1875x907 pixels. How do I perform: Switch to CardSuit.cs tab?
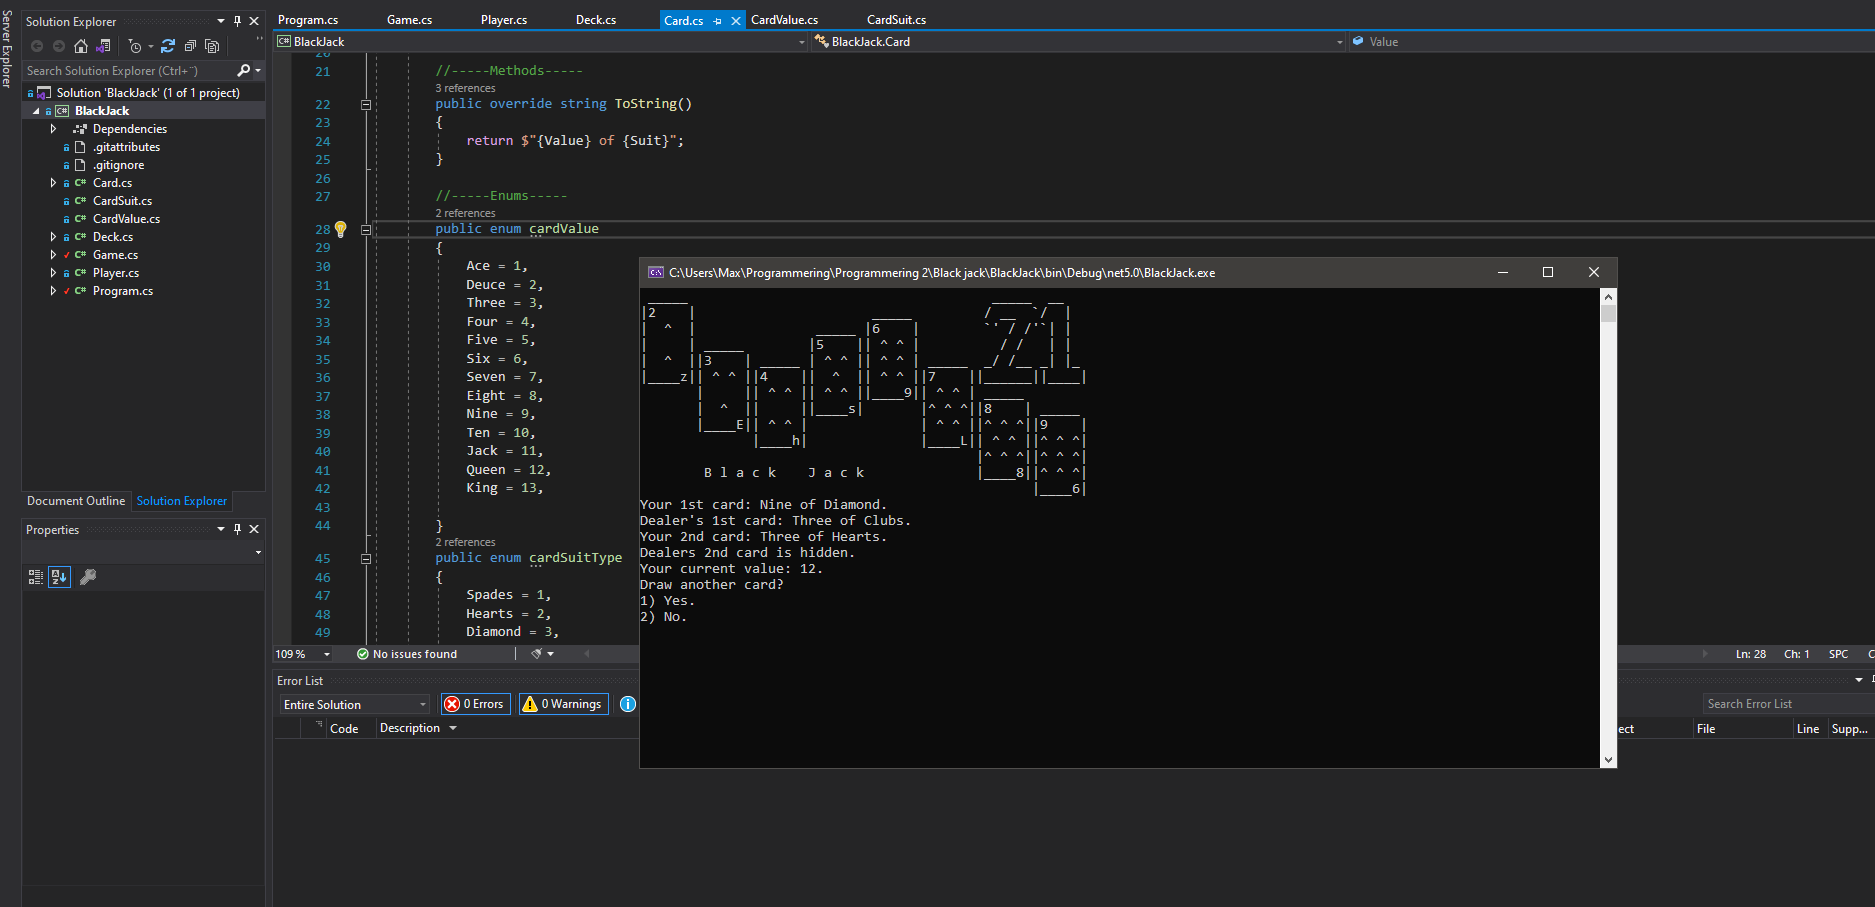[896, 20]
